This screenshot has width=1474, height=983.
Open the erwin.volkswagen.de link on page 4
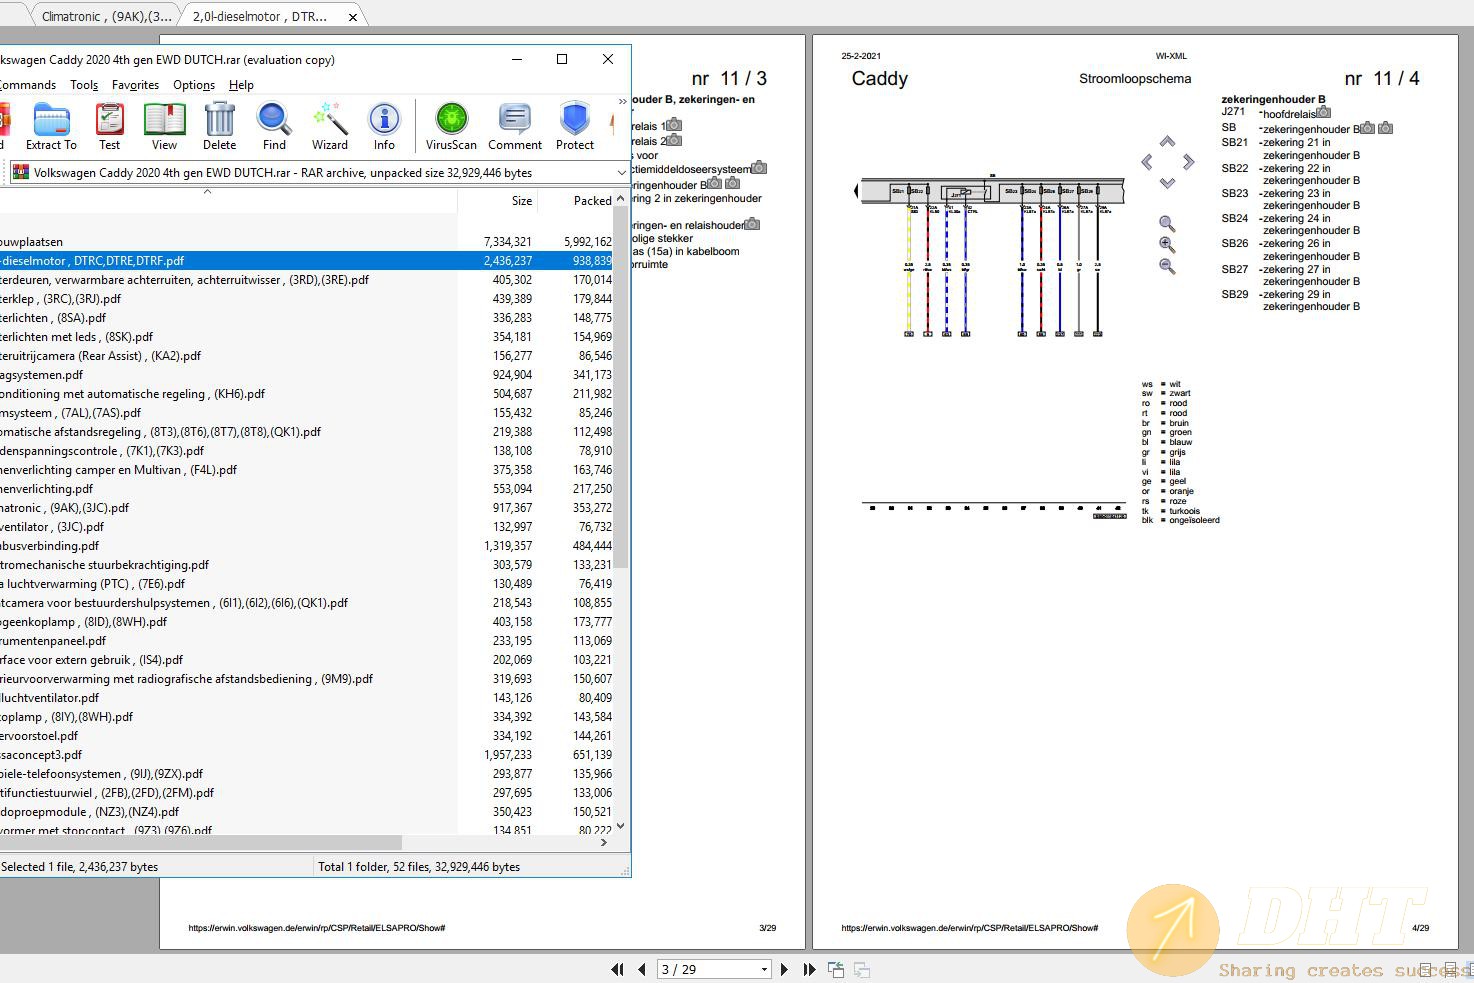969,928
